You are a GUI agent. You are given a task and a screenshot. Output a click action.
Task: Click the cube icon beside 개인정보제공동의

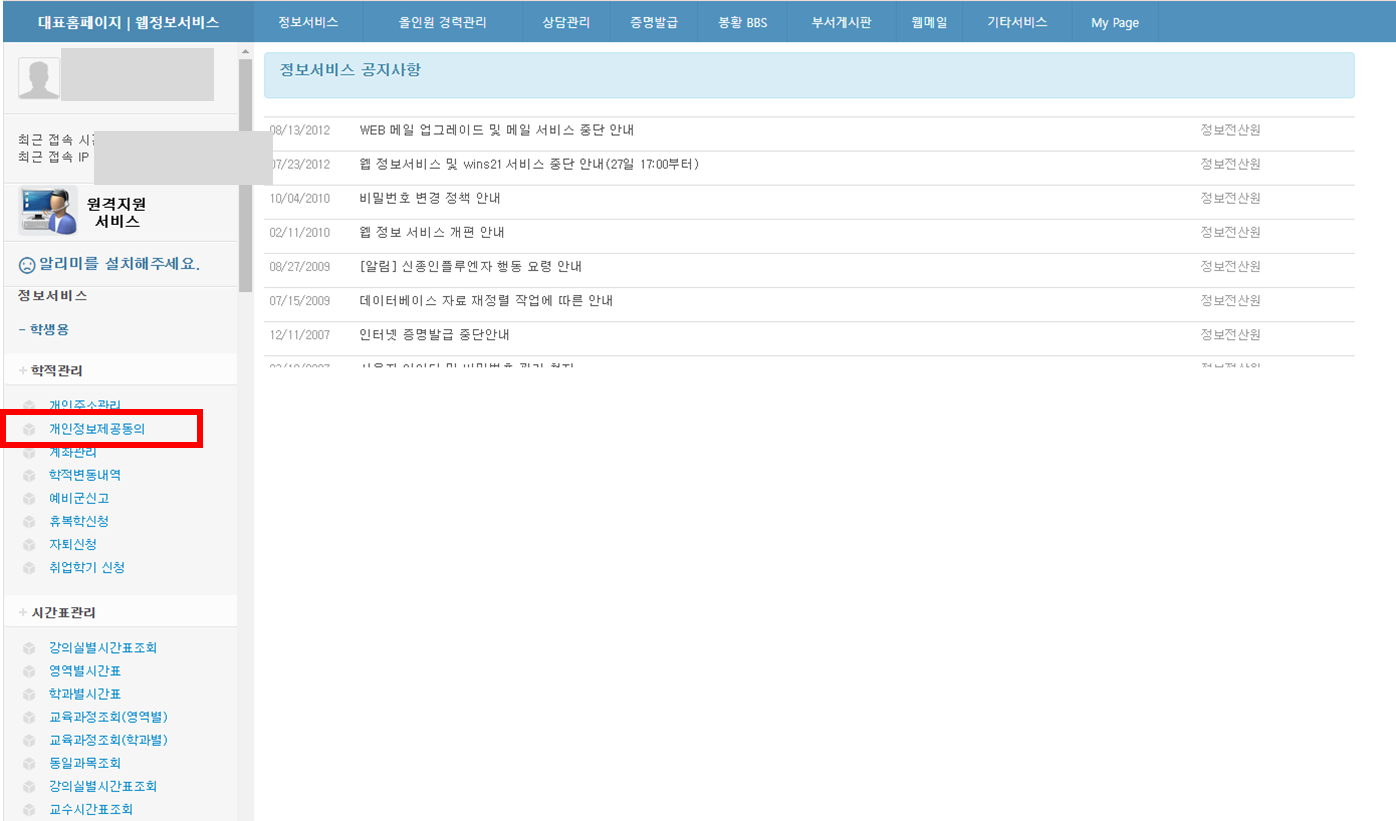[x=29, y=429]
